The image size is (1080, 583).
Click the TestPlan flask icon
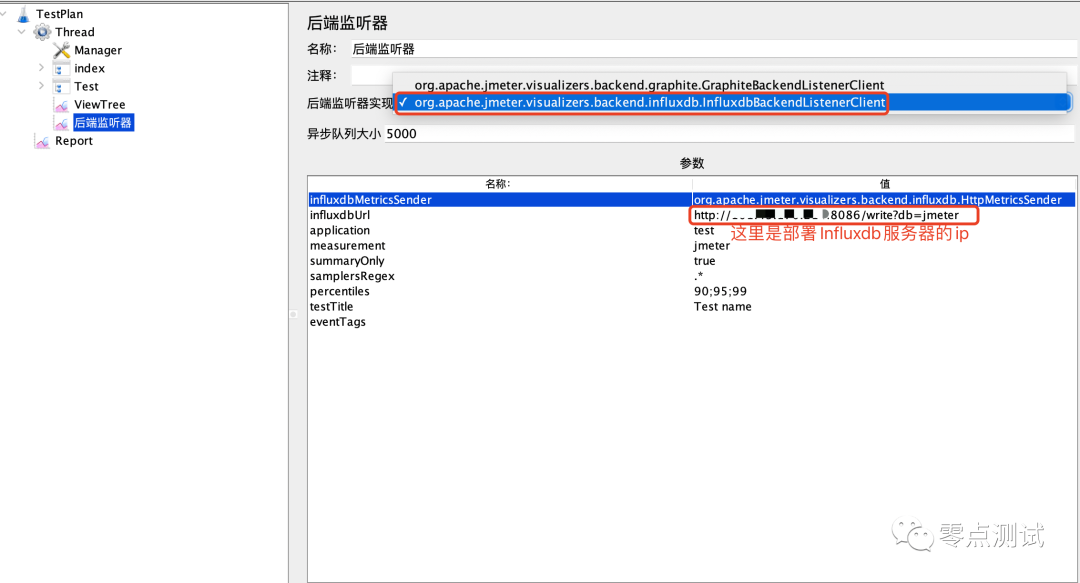click(23, 14)
